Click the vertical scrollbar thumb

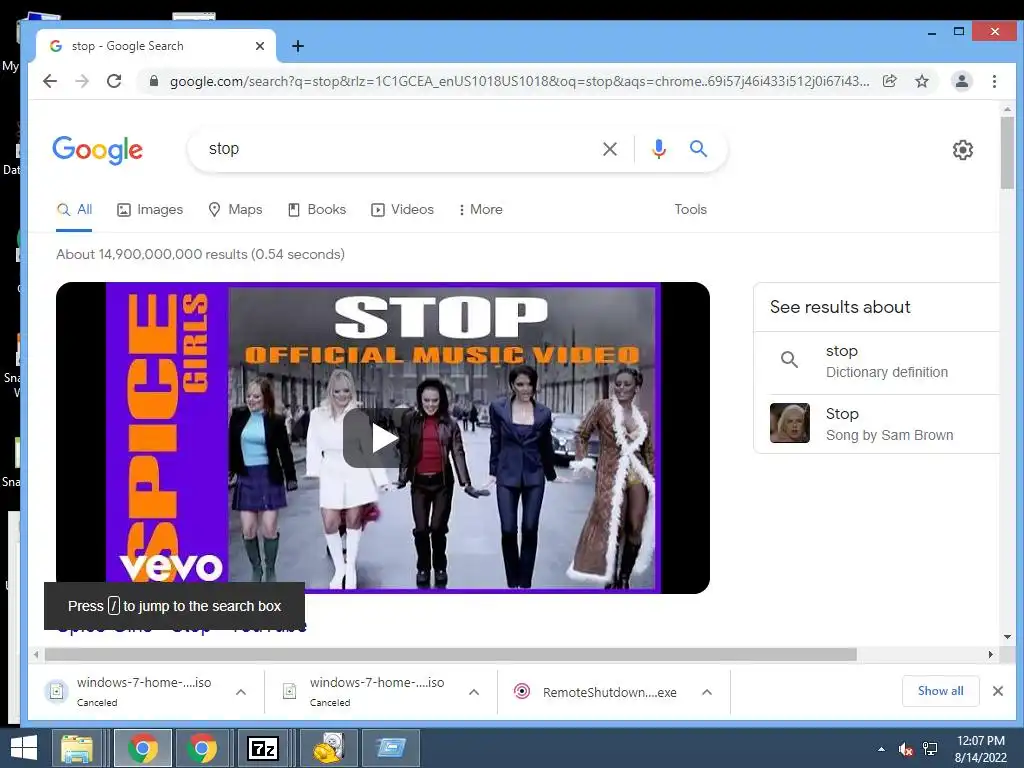[1007, 152]
